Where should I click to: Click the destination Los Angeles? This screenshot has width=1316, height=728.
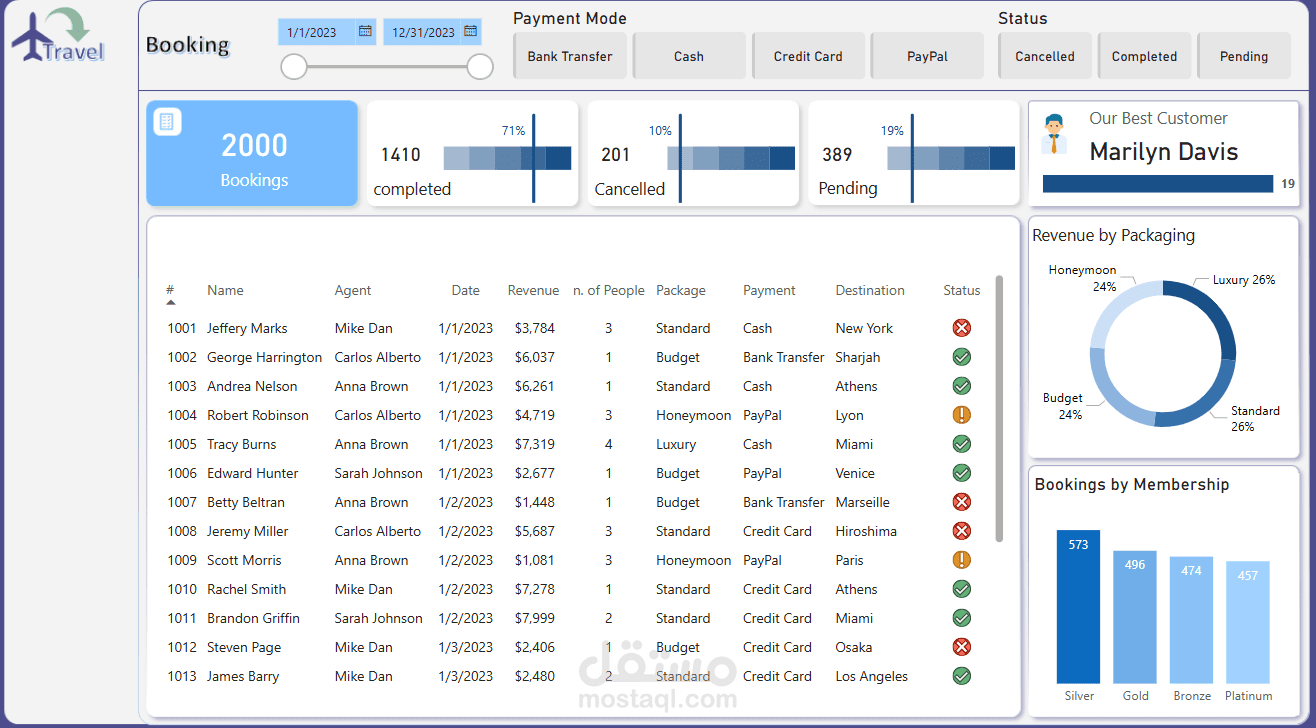coord(872,676)
